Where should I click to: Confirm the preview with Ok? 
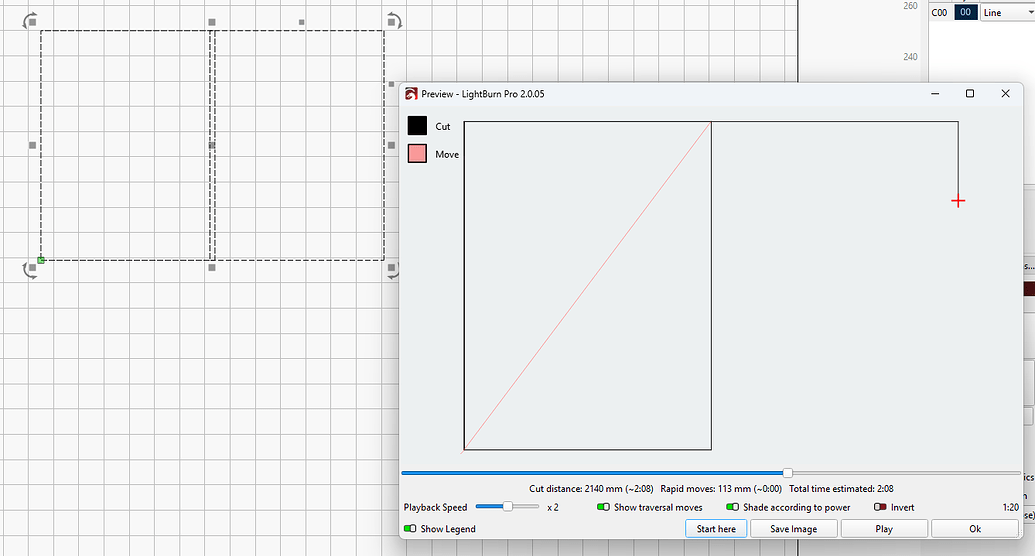[974, 529]
